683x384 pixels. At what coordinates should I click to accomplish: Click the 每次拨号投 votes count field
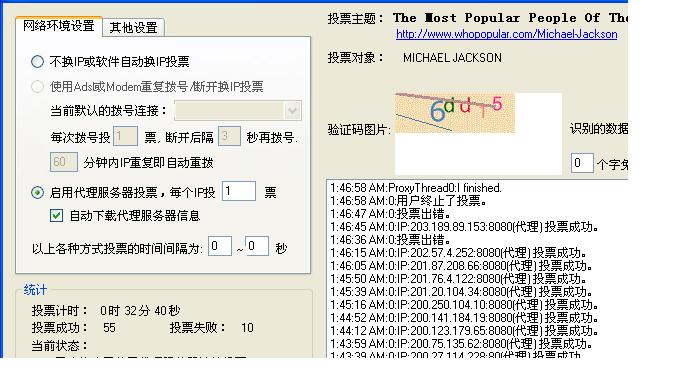125,136
